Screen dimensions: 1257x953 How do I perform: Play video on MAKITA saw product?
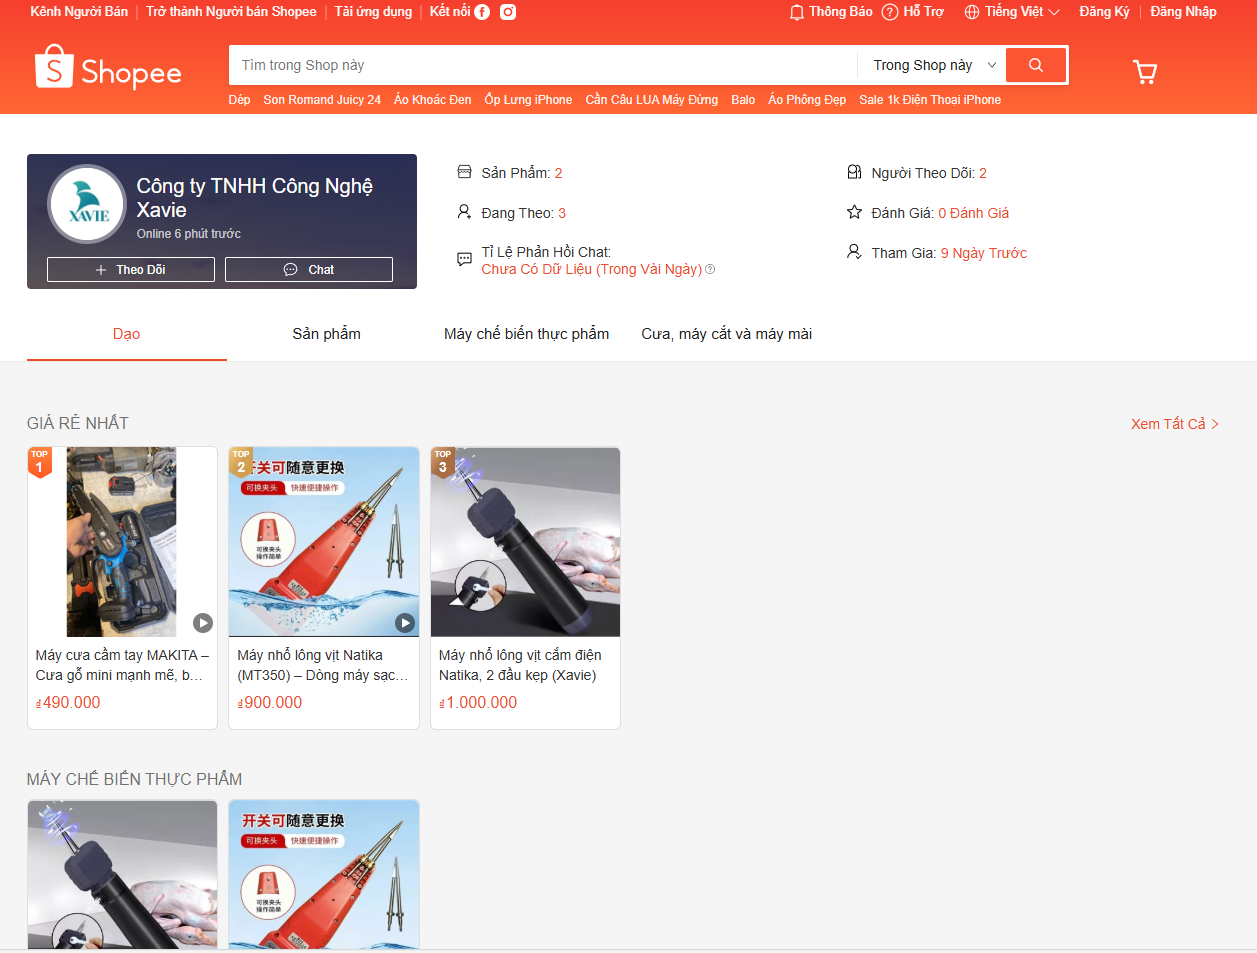click(x=203, y=623)
